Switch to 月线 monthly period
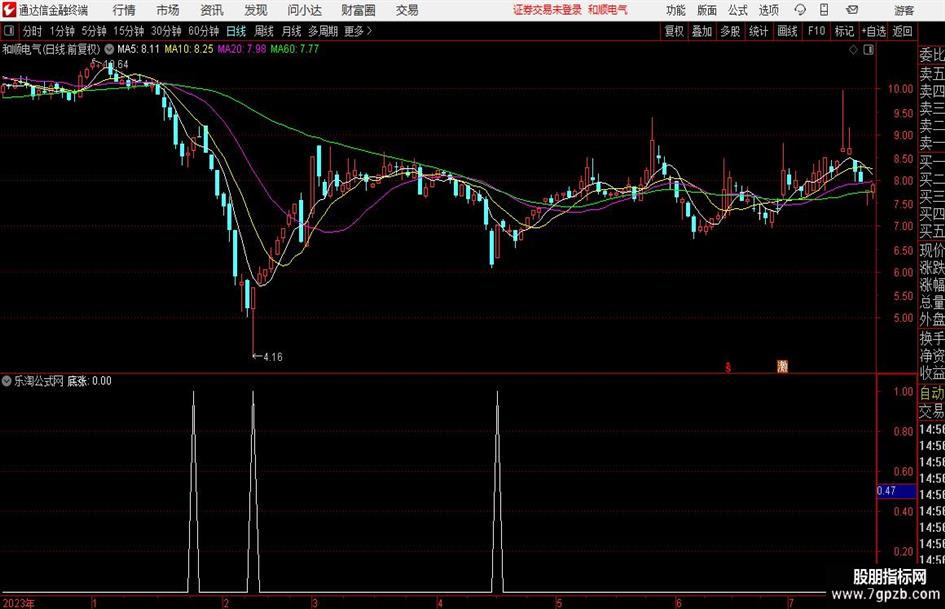 [x=292, y=31]
